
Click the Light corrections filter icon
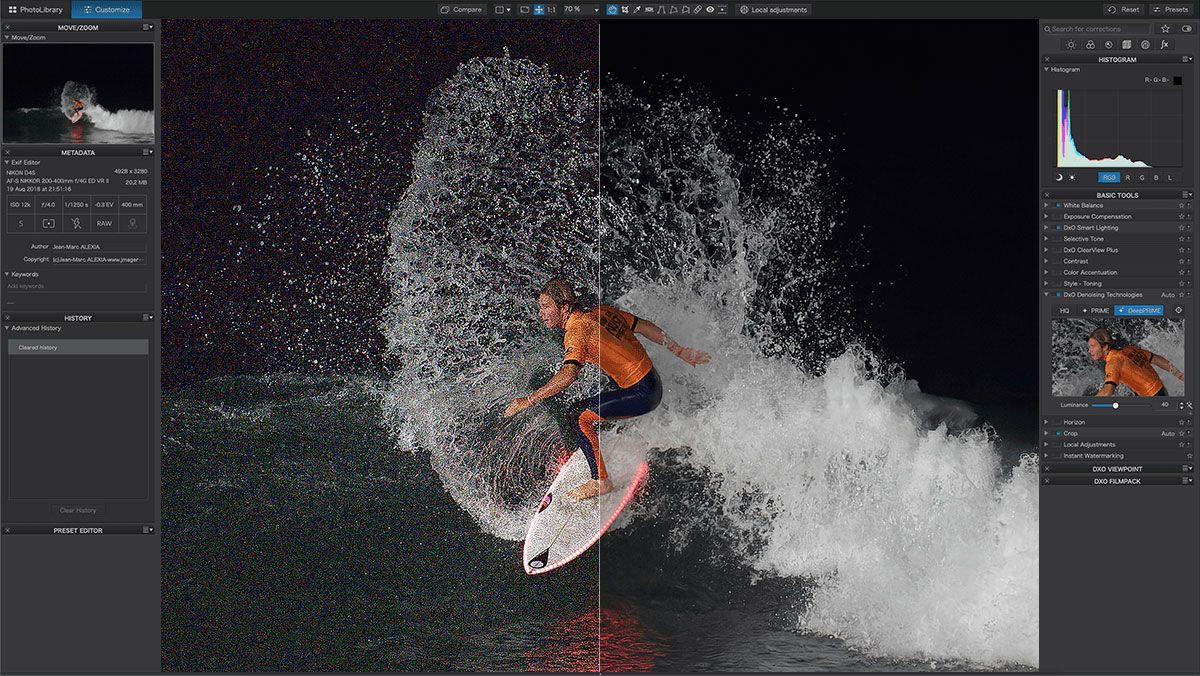pyautogui.click(x=1071, y=45)
